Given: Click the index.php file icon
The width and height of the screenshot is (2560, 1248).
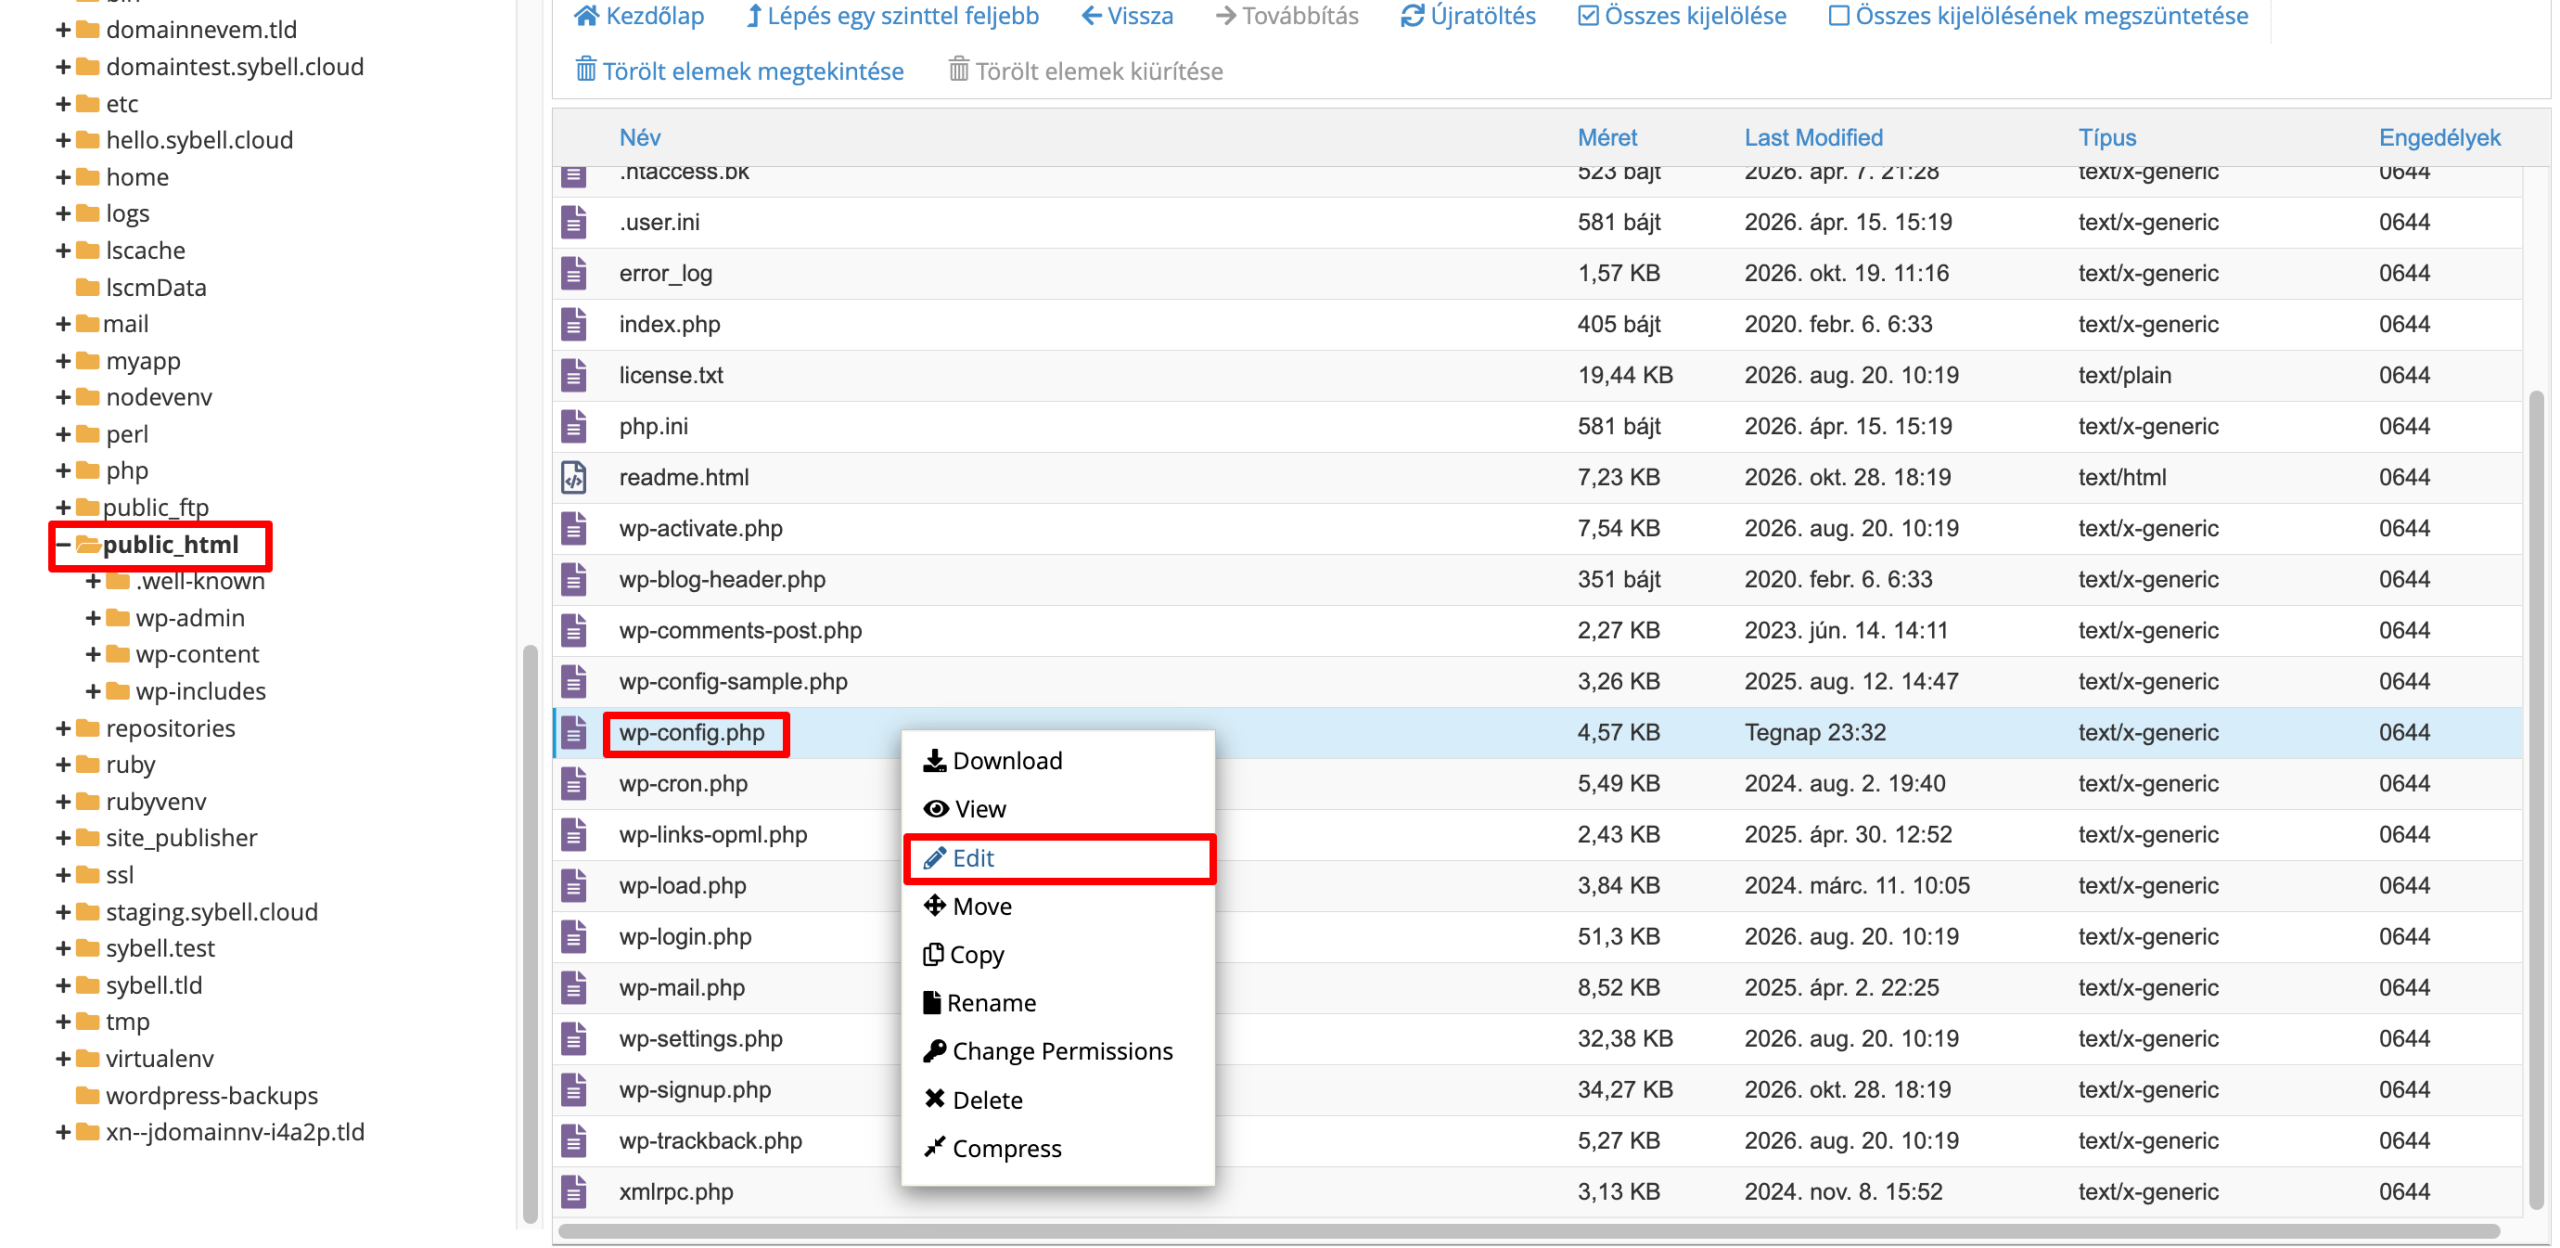Looking at the screenshot, I should coord(573,325).
